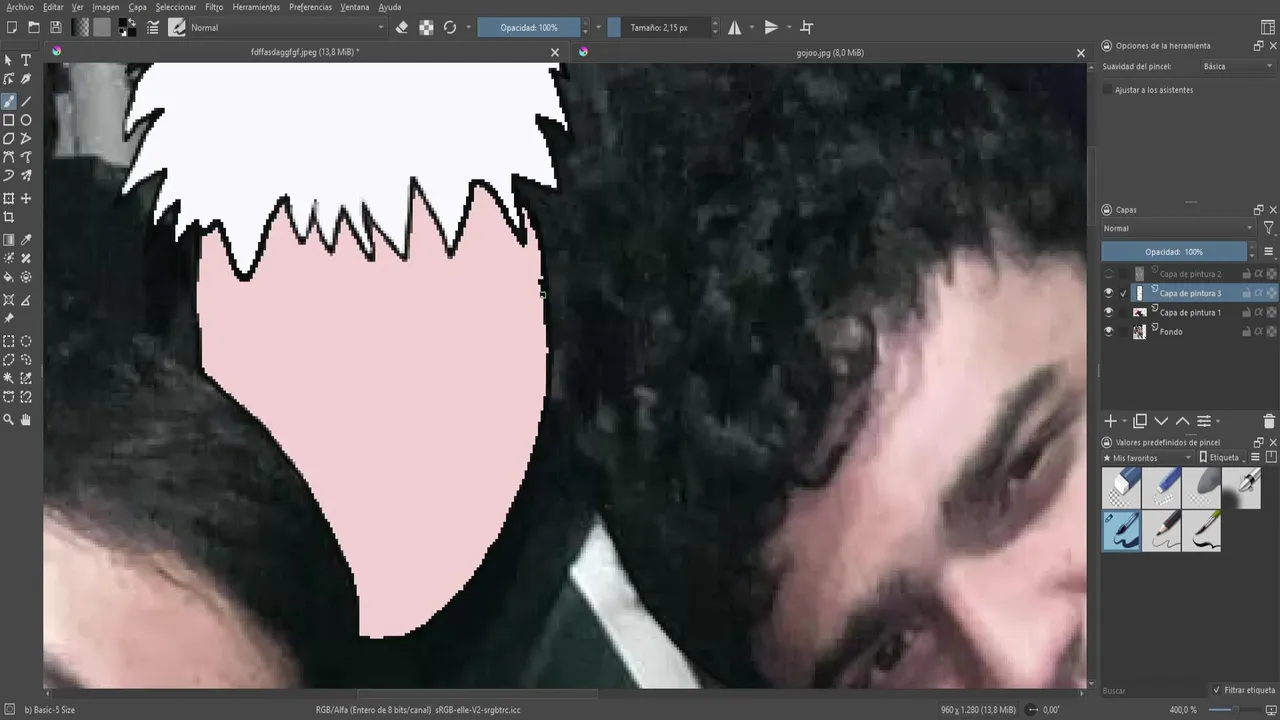Screen dimensions: 1280x720
Task: Open the layer filter funnel
Action: click(1269, 229)
